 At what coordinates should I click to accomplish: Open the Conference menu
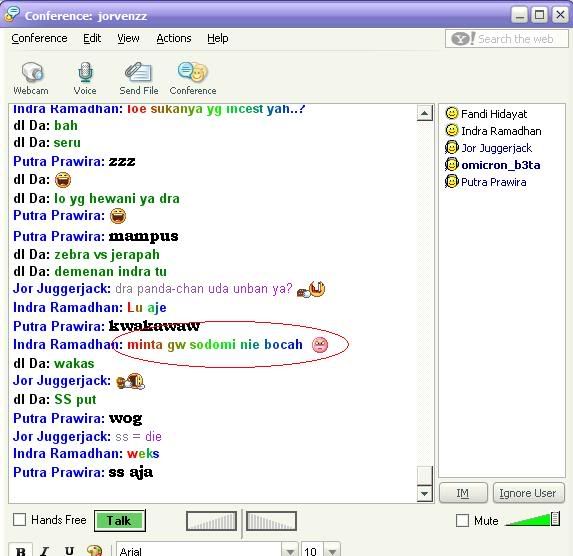[39, 38]
